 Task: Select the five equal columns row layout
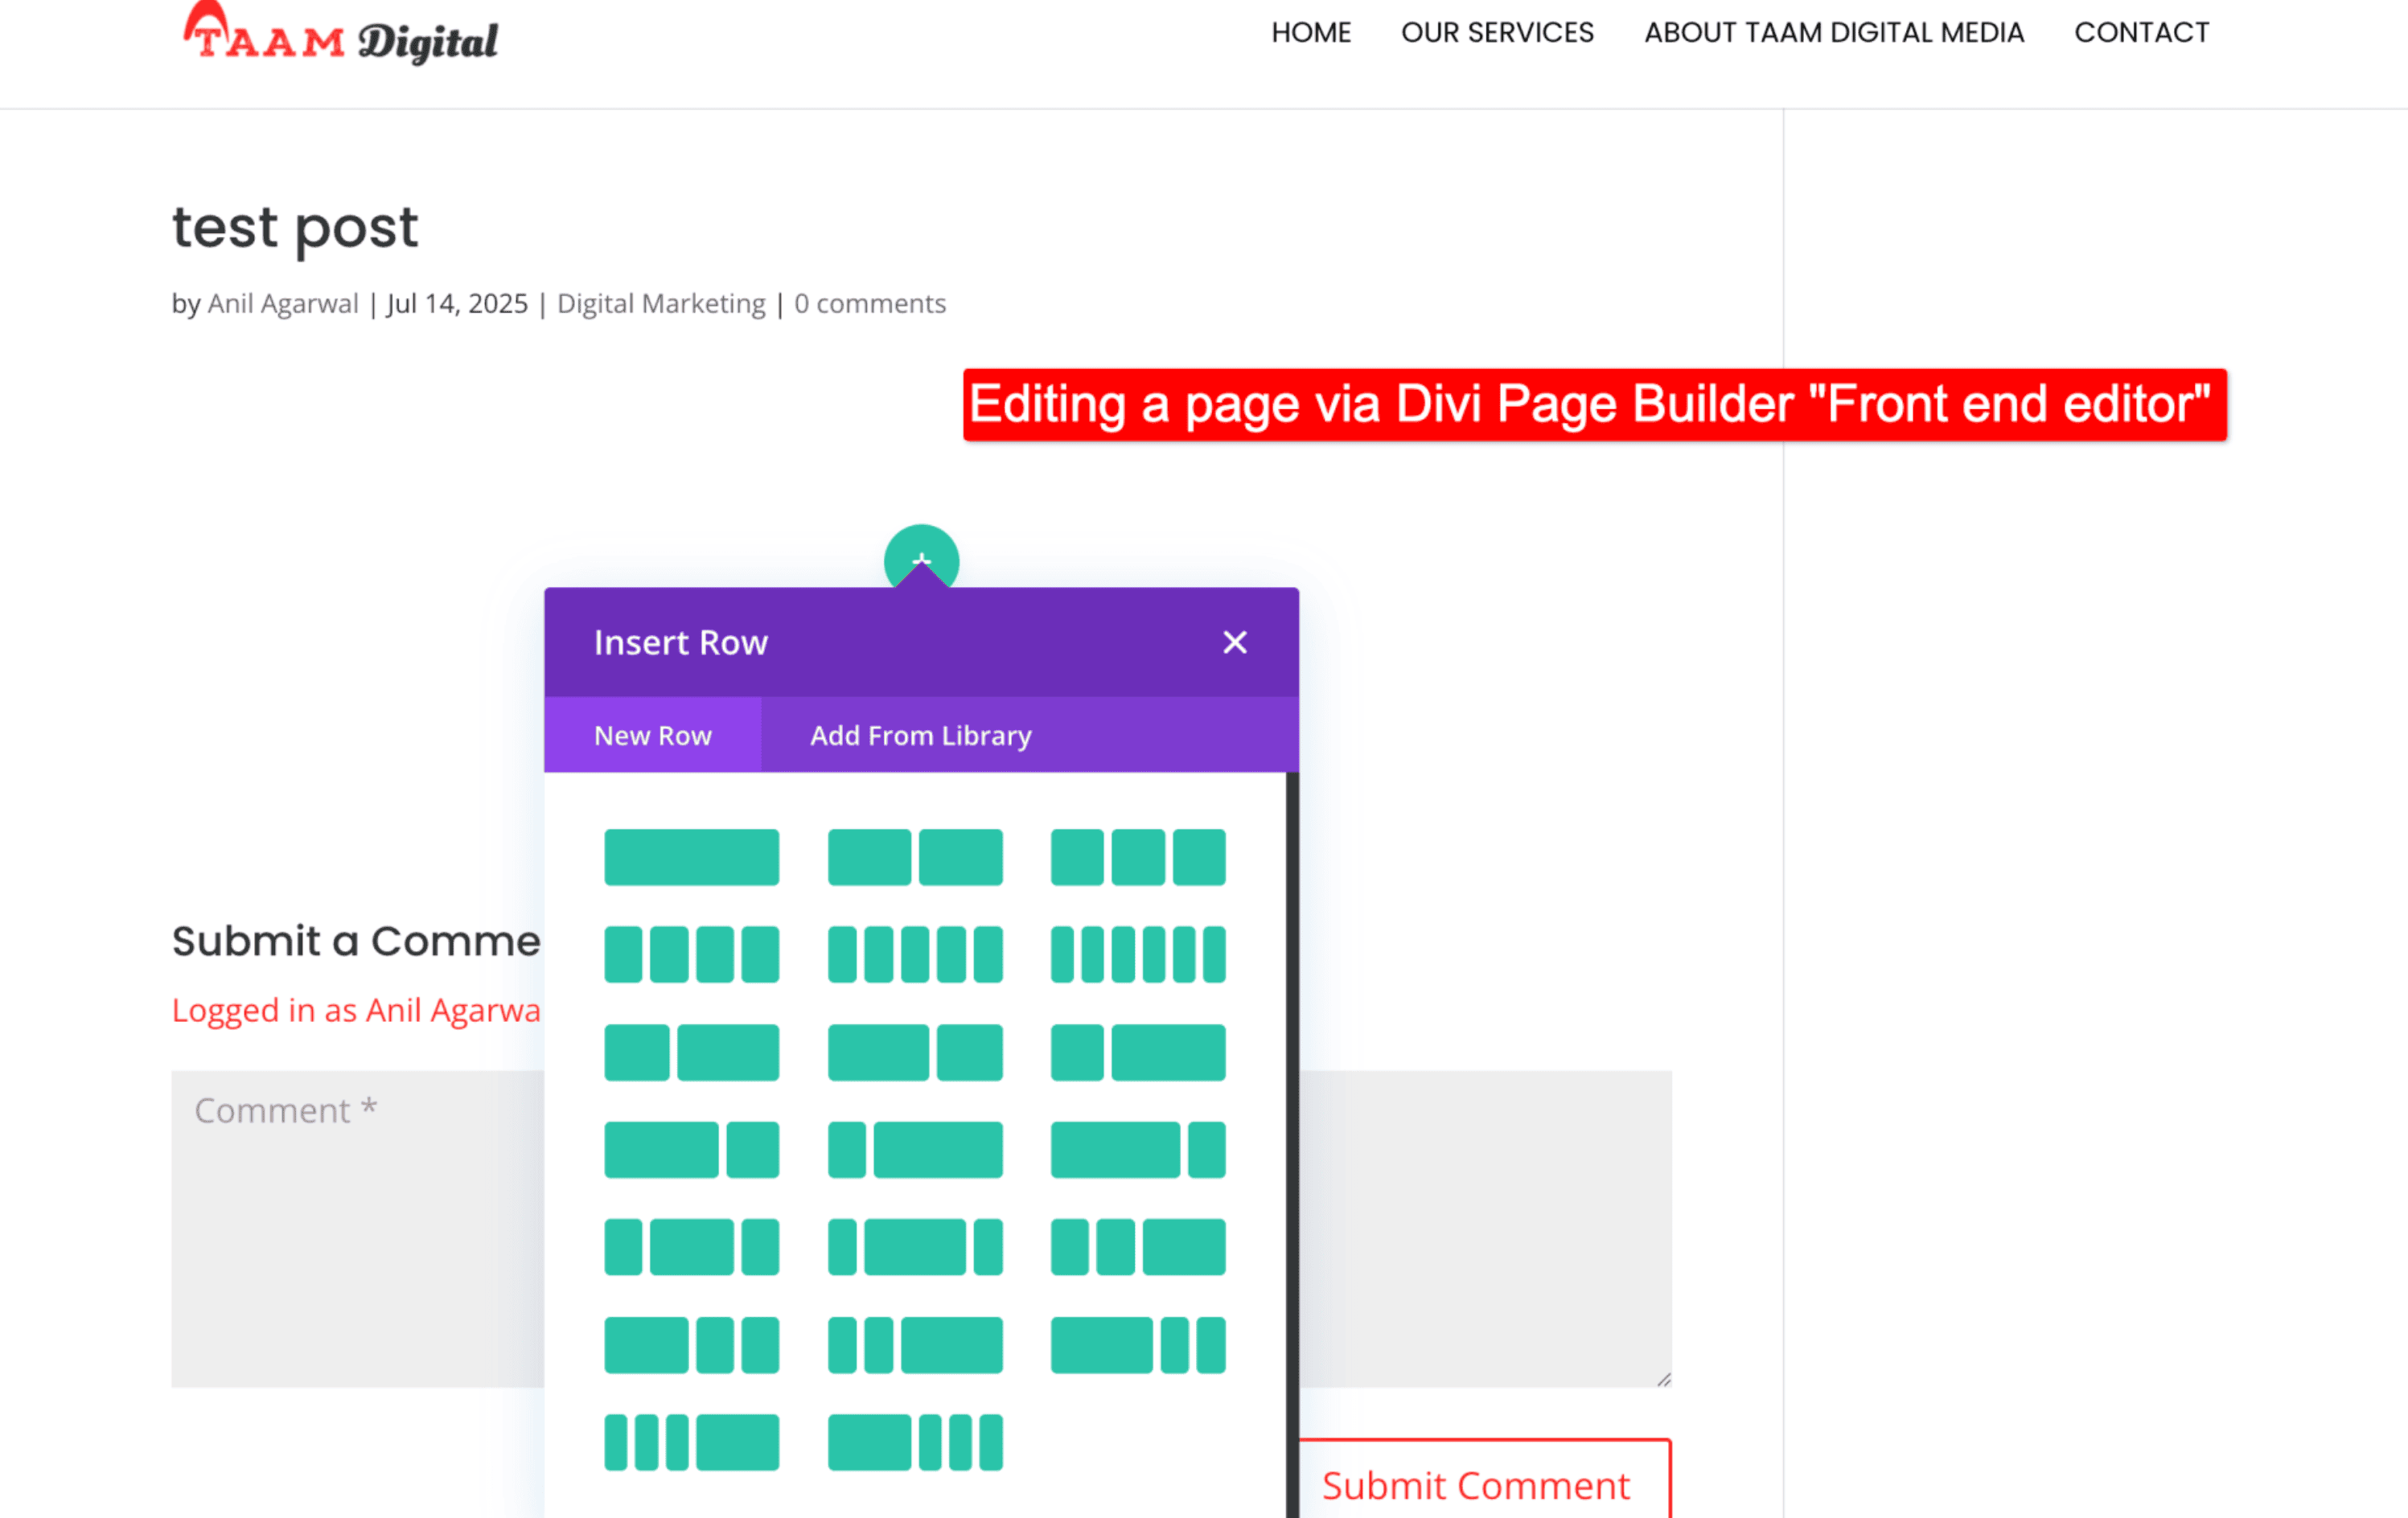pos(915,954)
